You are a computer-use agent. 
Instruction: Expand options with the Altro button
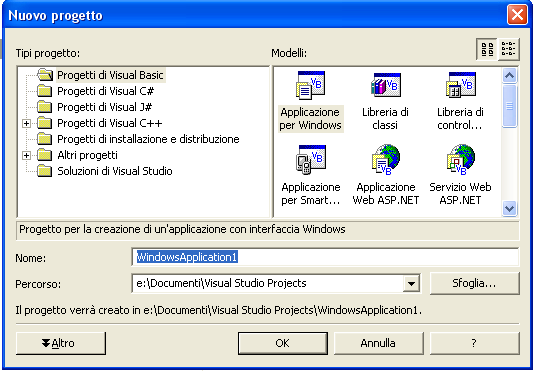pyautogui.click(x=61, y=343)
